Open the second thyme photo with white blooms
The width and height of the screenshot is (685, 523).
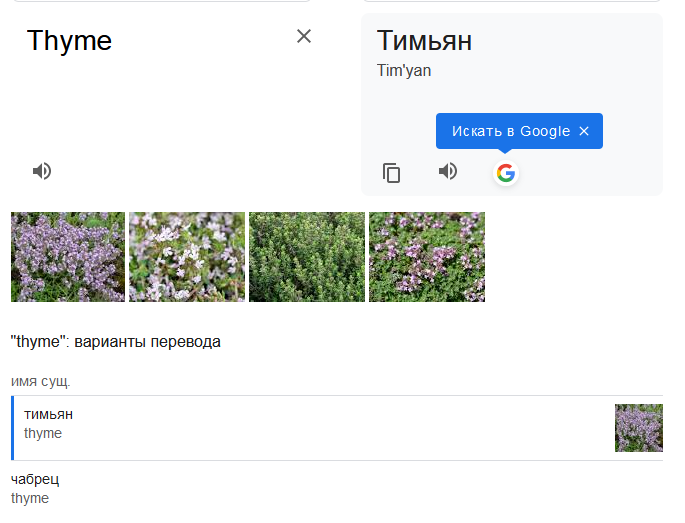tap(187, 257)
